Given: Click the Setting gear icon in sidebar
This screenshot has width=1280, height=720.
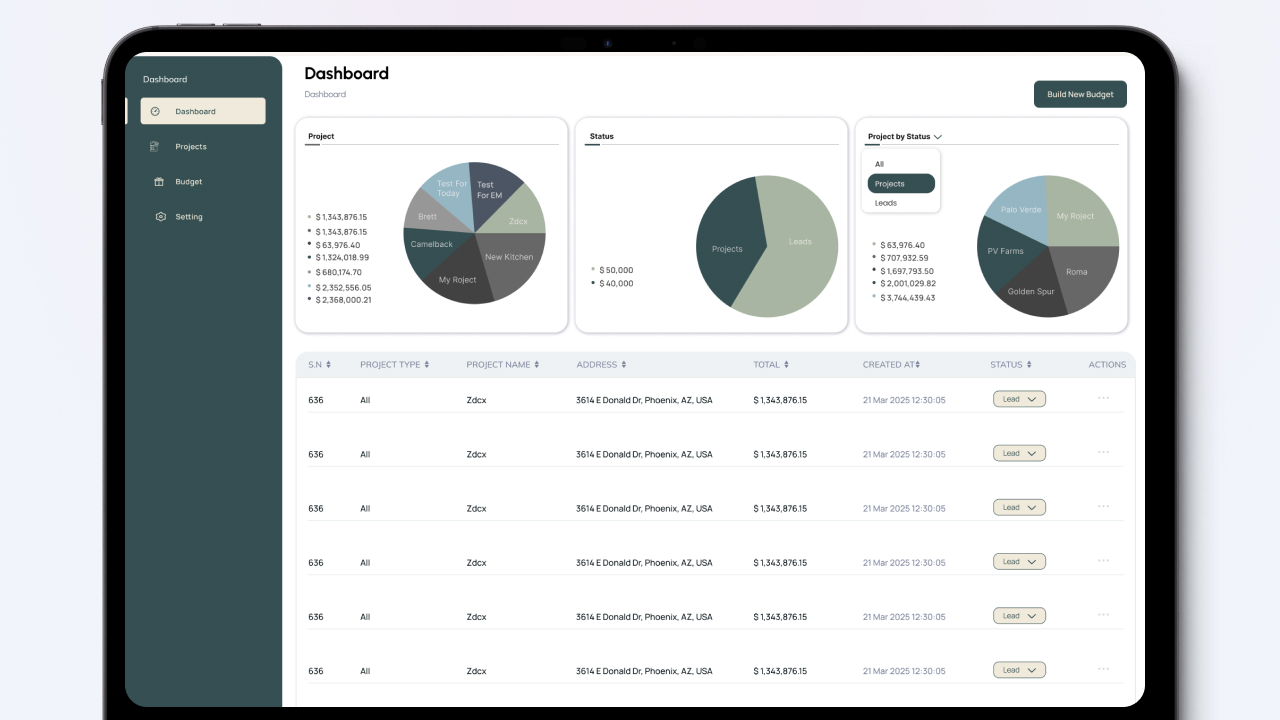Looking at the screenshot, I should click(160, 217).
